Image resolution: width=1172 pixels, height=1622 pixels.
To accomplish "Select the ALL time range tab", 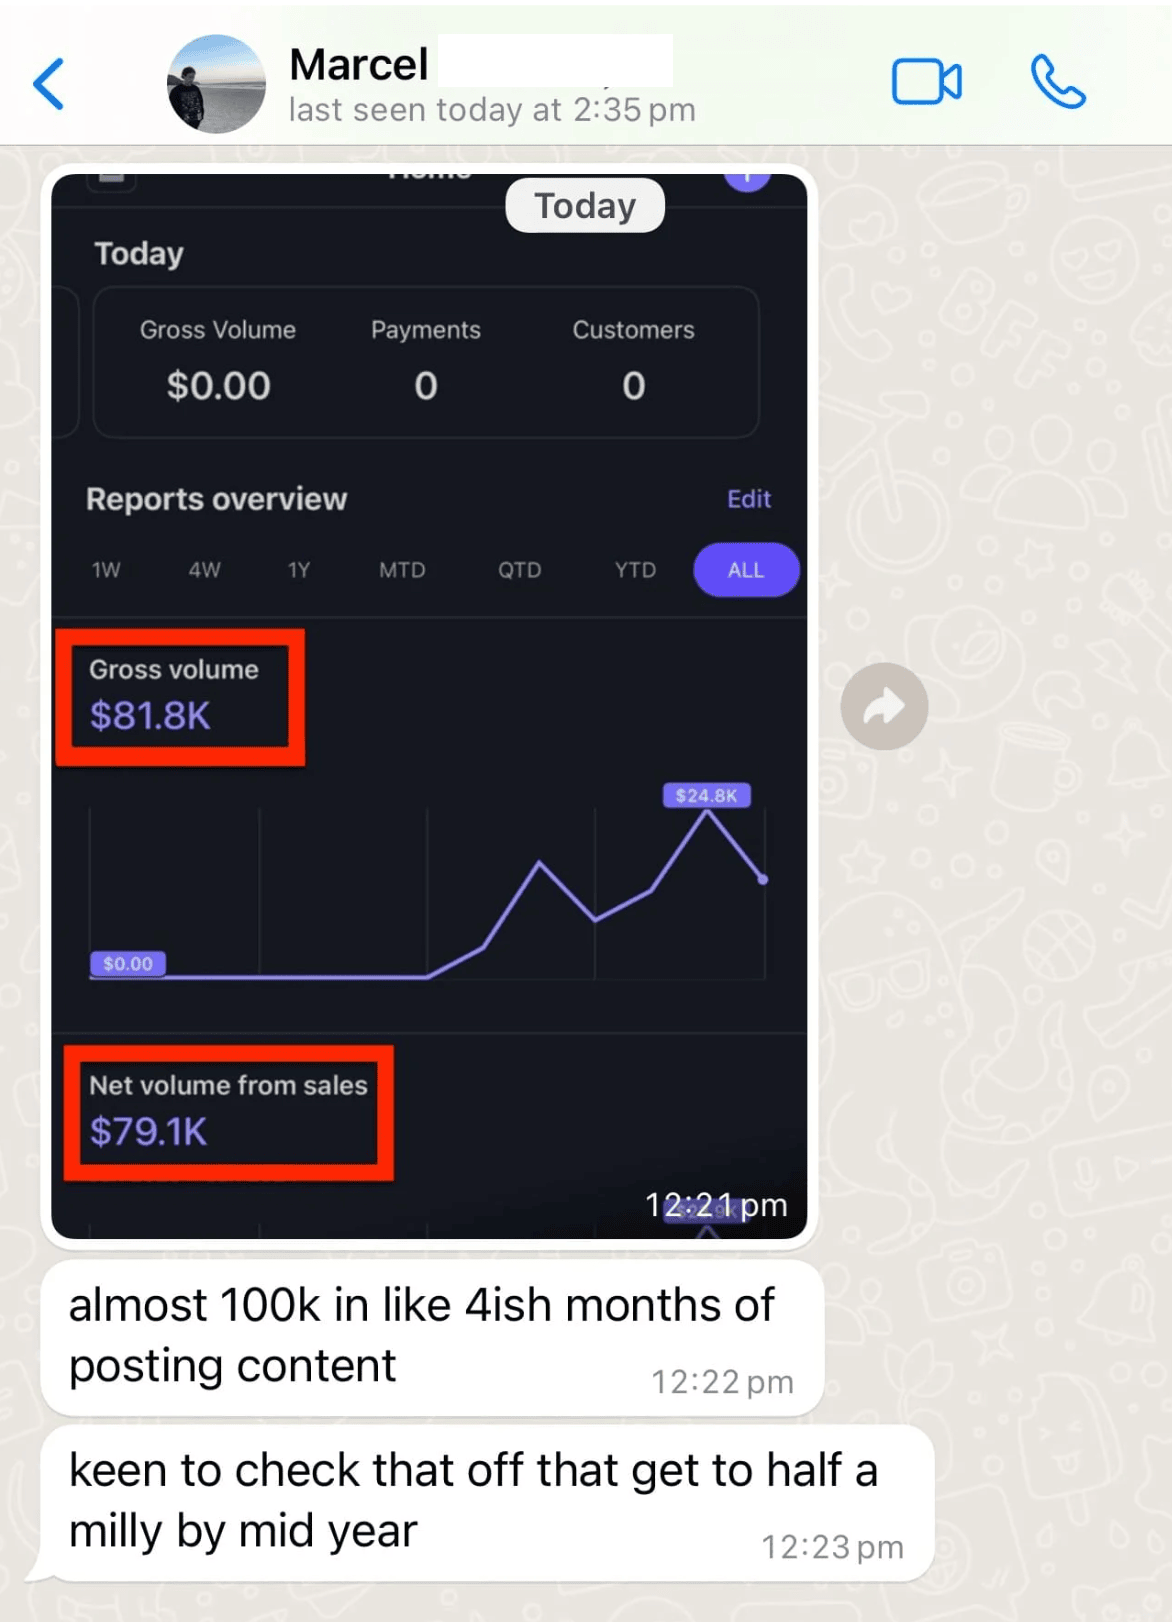I will click(x=746, y=570).
